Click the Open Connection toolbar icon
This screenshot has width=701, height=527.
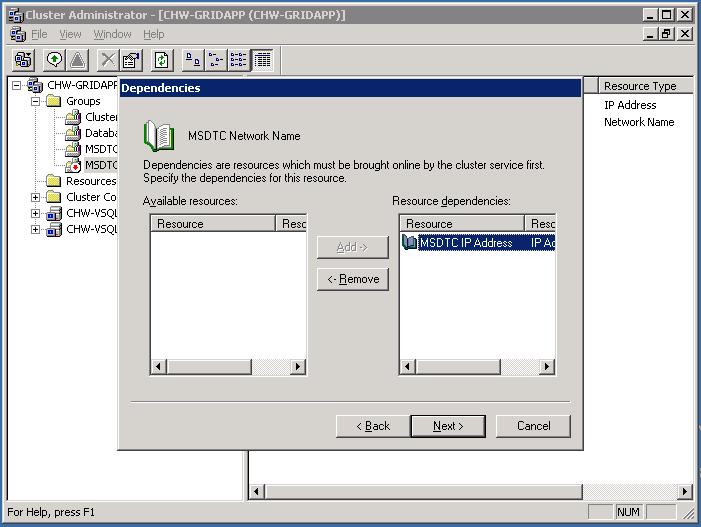(x=24, y=60)
